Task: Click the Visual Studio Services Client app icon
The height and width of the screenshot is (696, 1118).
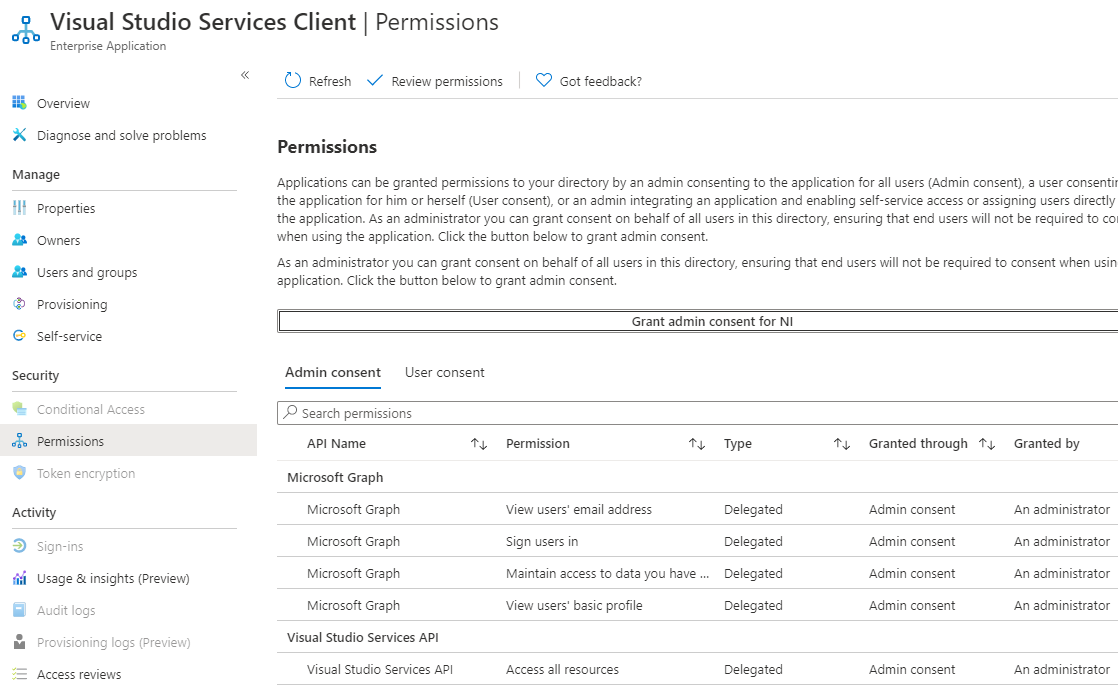Action: (x=26, y=31)
